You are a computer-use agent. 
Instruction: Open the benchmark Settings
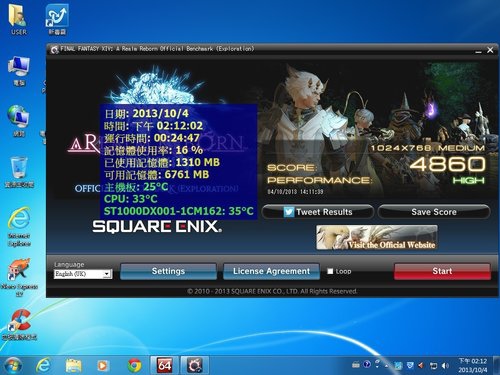coord(168,271)
